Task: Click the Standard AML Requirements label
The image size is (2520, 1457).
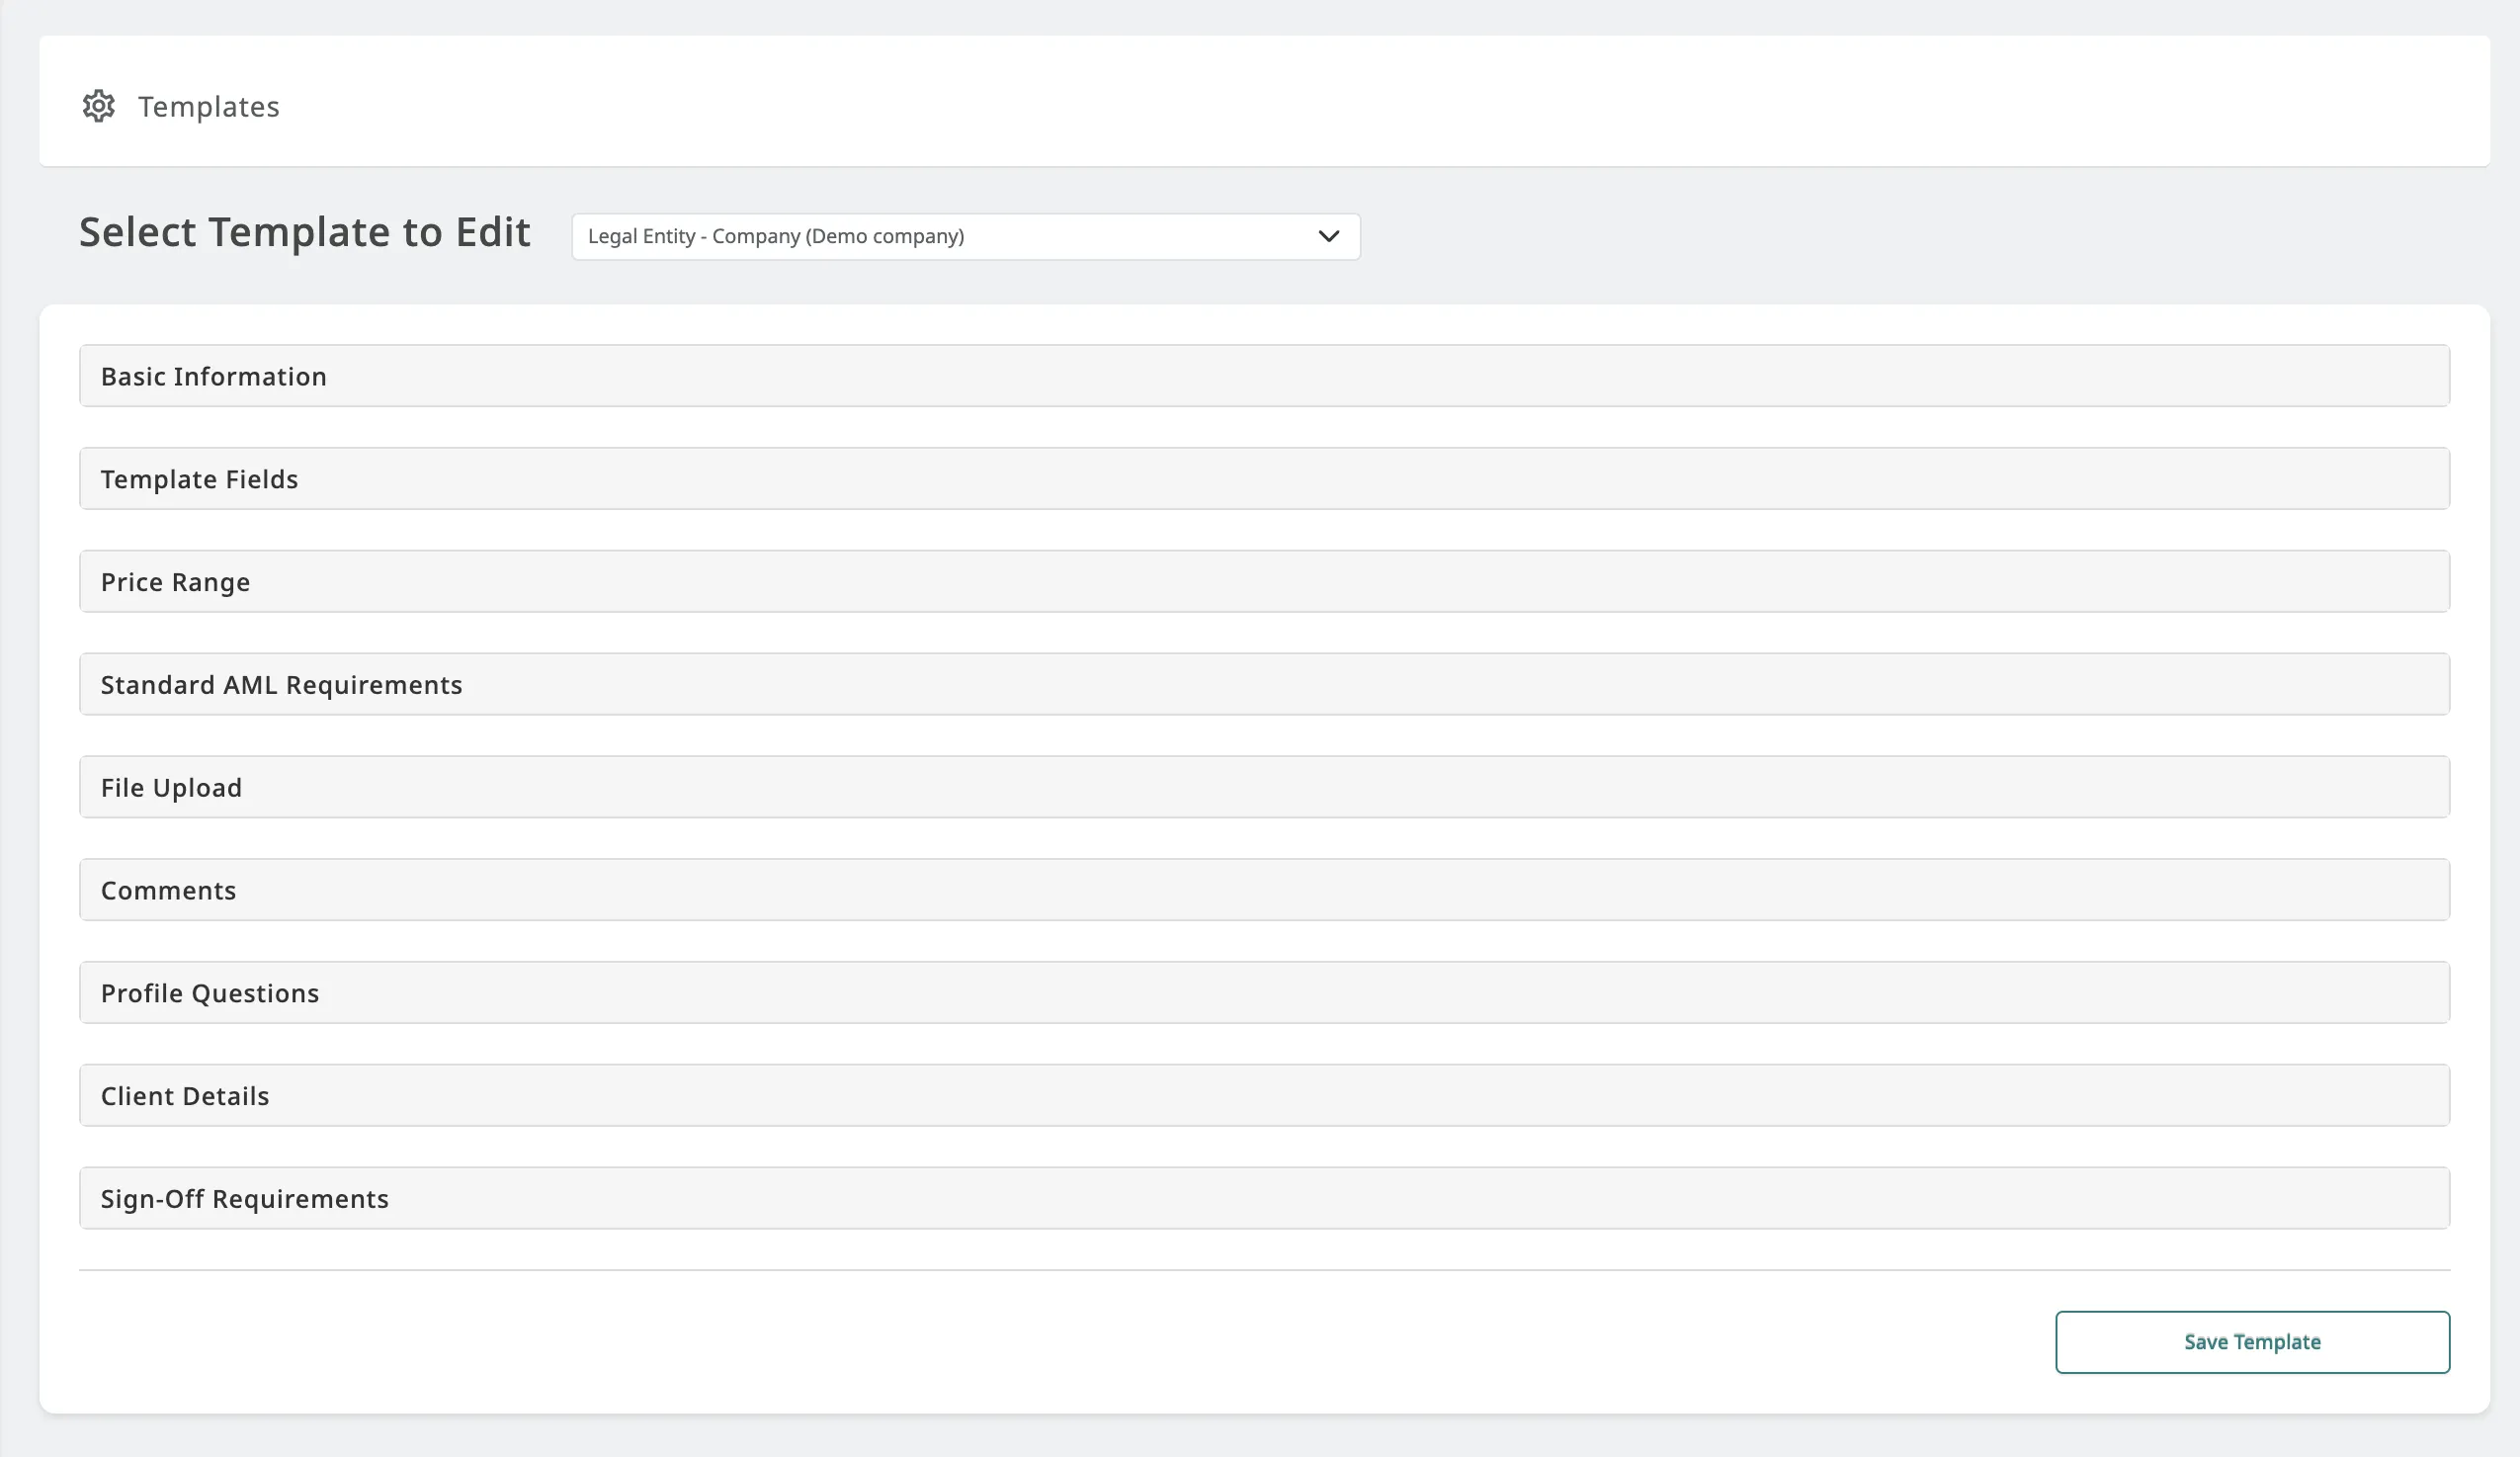Action: tap(281, 685)
